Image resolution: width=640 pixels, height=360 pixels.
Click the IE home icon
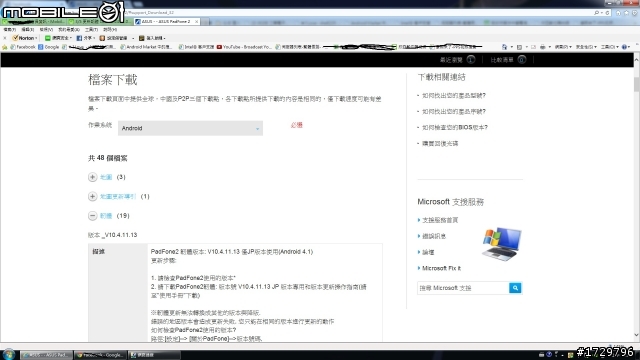[618, 13]
